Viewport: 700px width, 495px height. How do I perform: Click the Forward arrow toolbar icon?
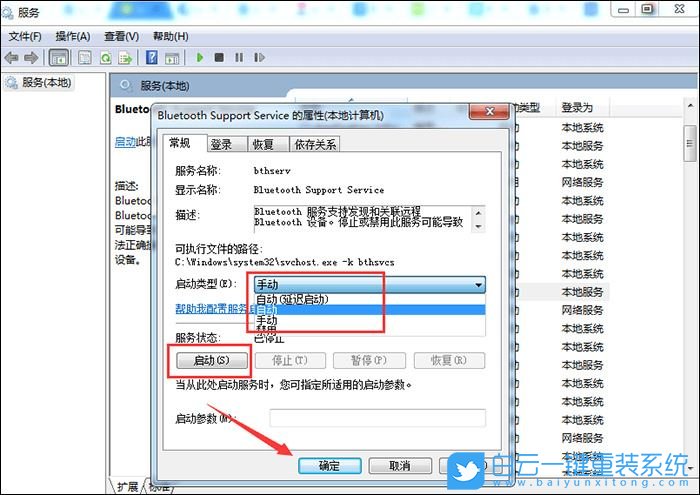point(31,58)
